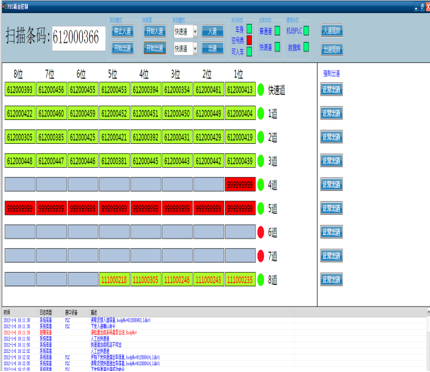430x372 pixels.
Task: Click the green 车身 indicator square
Action: click(249, 29)
